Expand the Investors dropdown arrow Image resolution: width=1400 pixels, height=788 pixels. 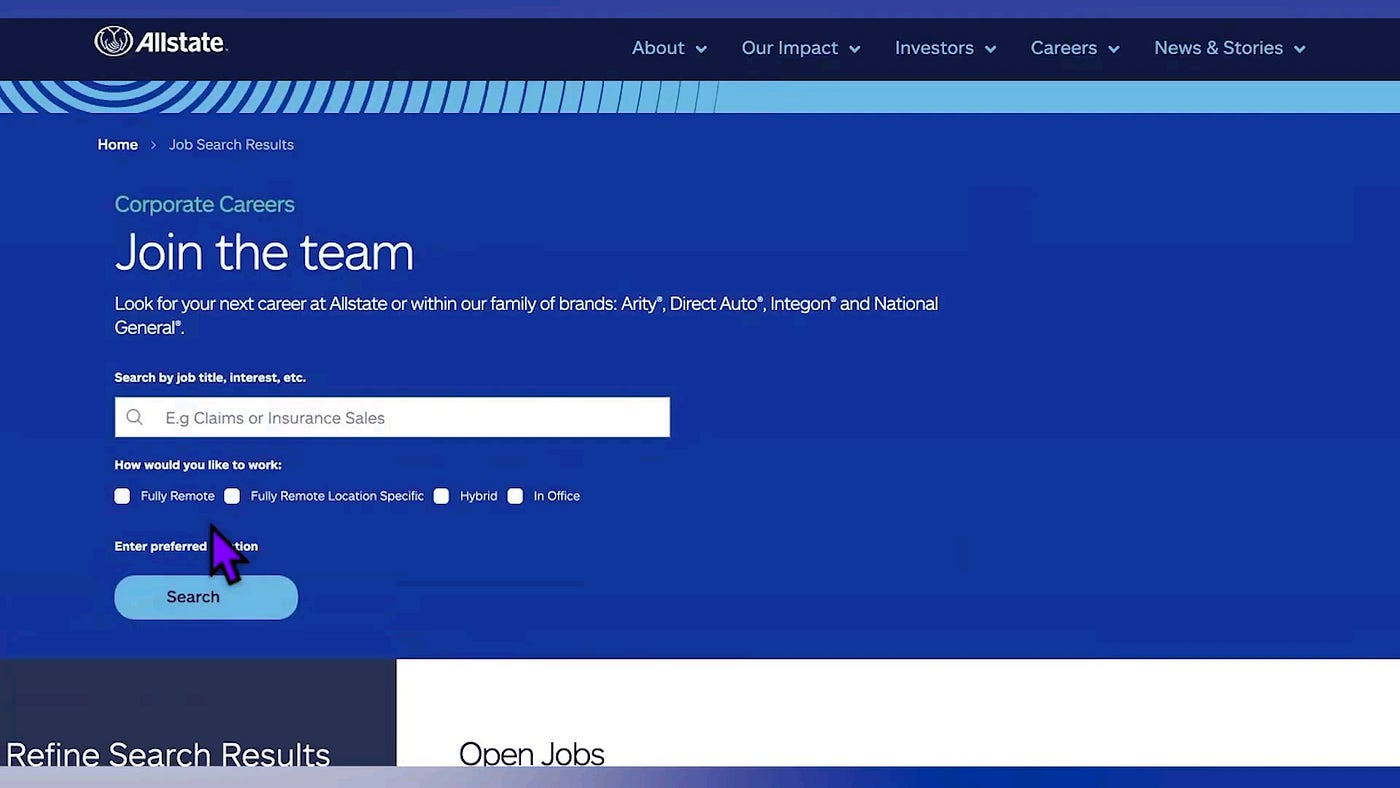click(x=990, y=49)
